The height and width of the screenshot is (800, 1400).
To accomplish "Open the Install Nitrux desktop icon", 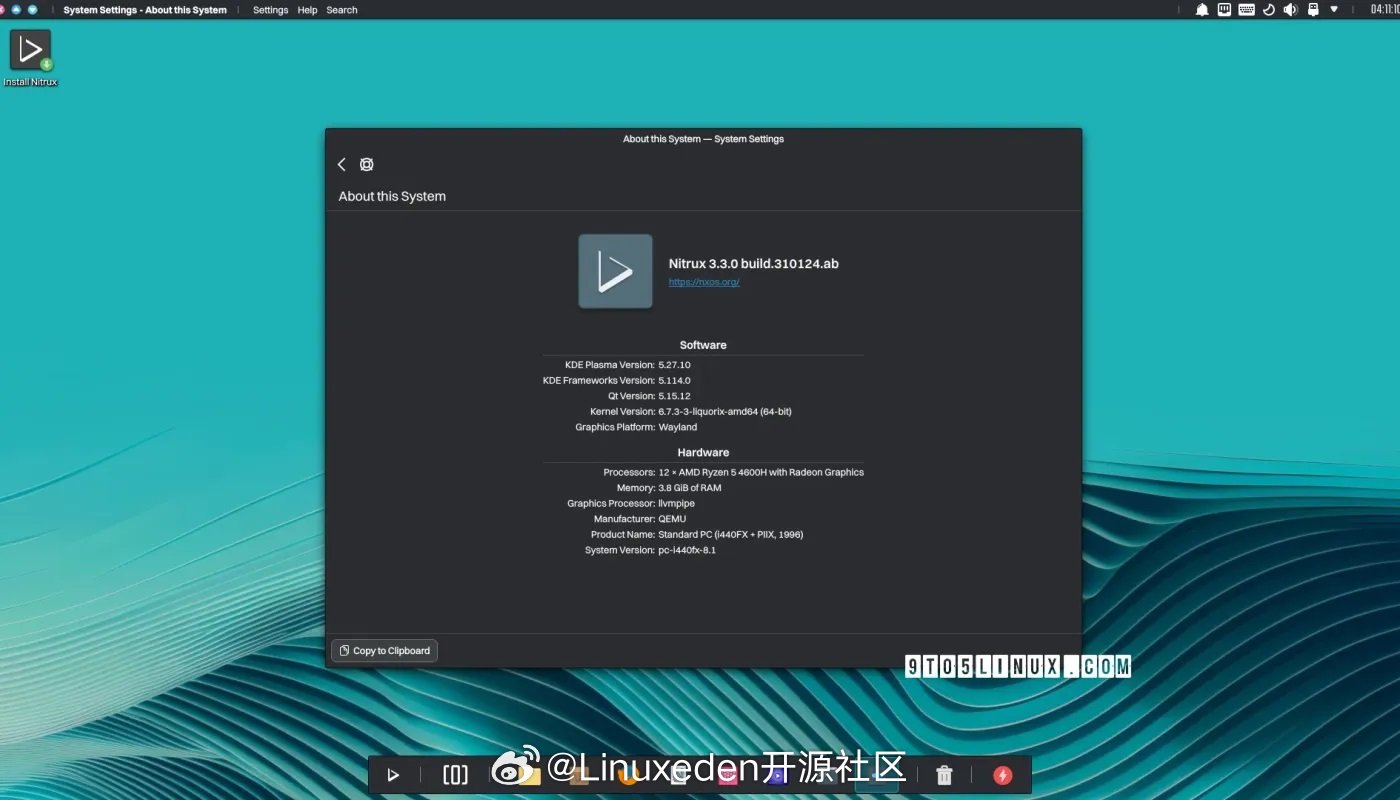I will click(30, 58).
